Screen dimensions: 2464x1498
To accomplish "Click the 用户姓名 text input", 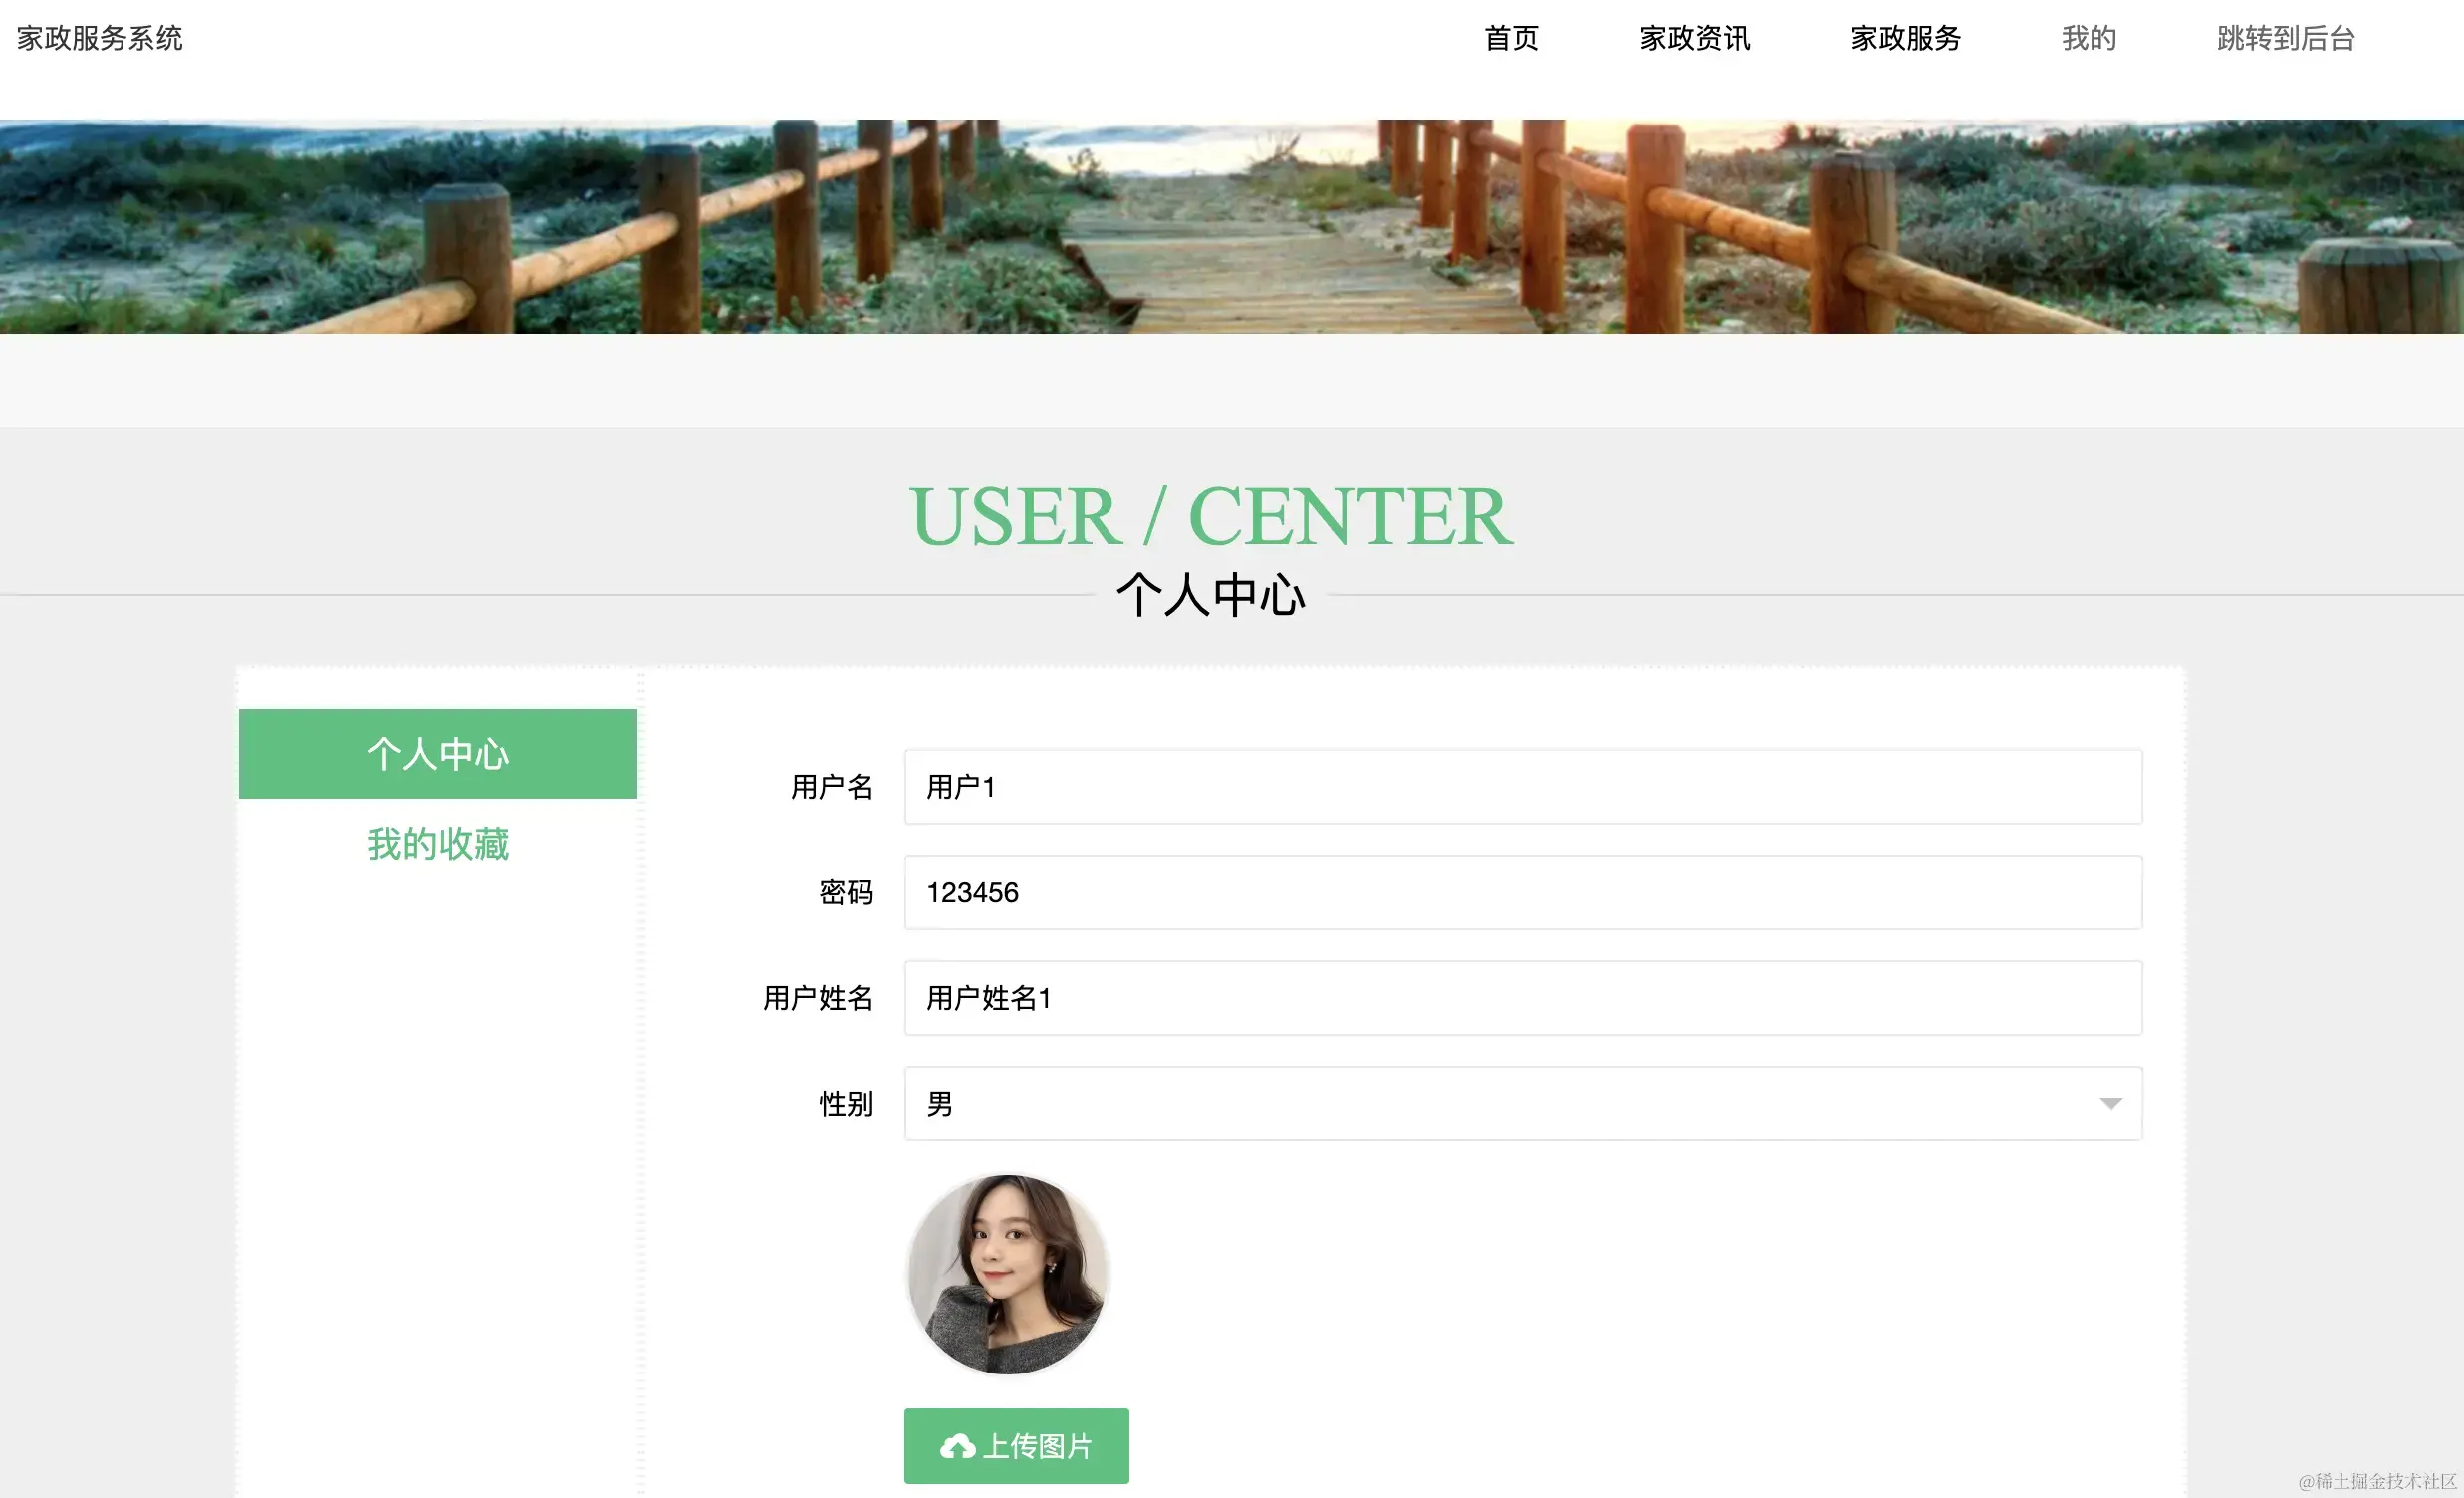I will pyautogui.click(x=1521, y=998).
